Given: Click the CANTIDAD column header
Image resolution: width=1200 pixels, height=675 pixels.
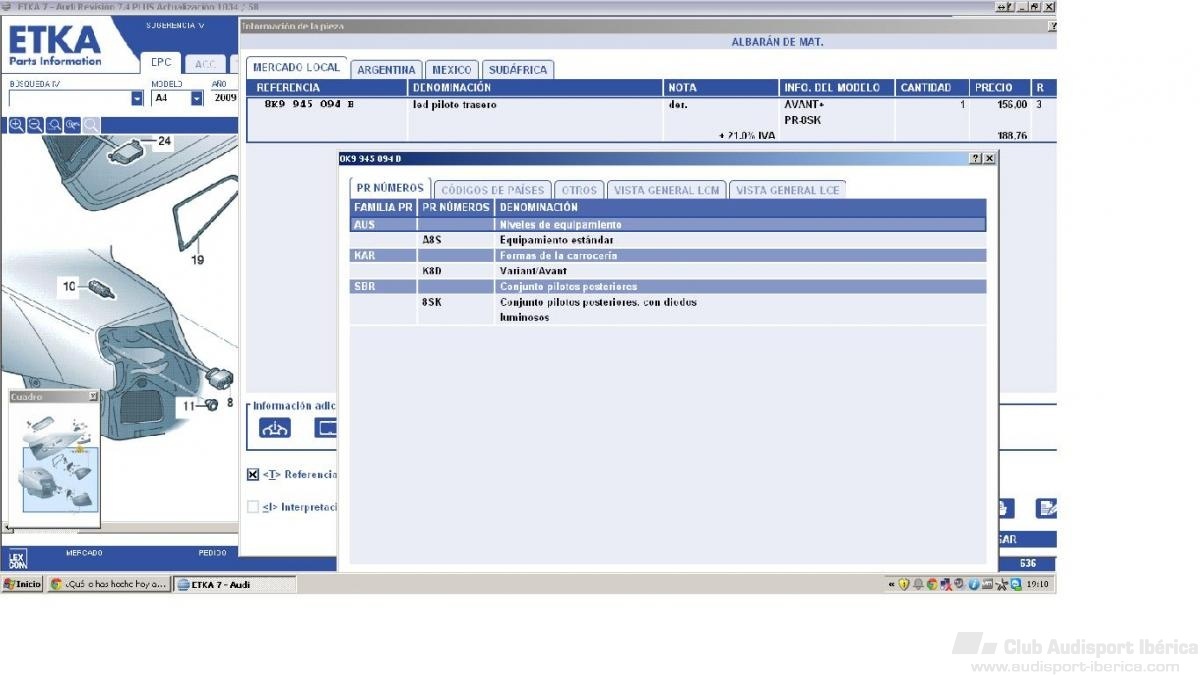Looking at the screenshot, I should click(x=932, y=88).
